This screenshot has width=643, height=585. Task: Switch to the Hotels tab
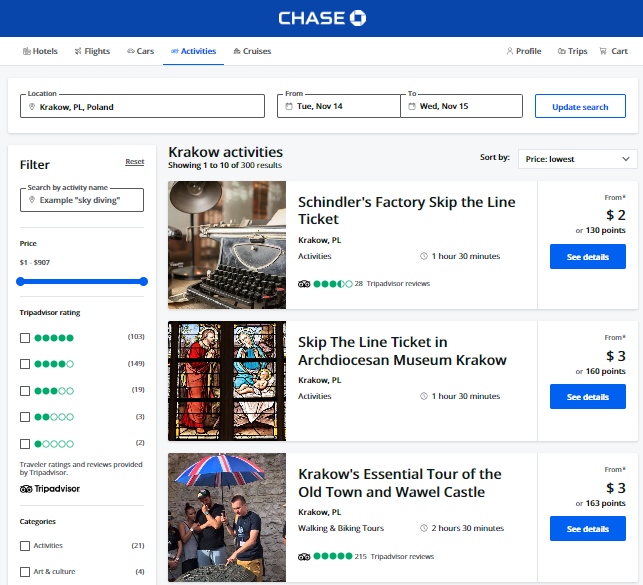tap(40, 51)
